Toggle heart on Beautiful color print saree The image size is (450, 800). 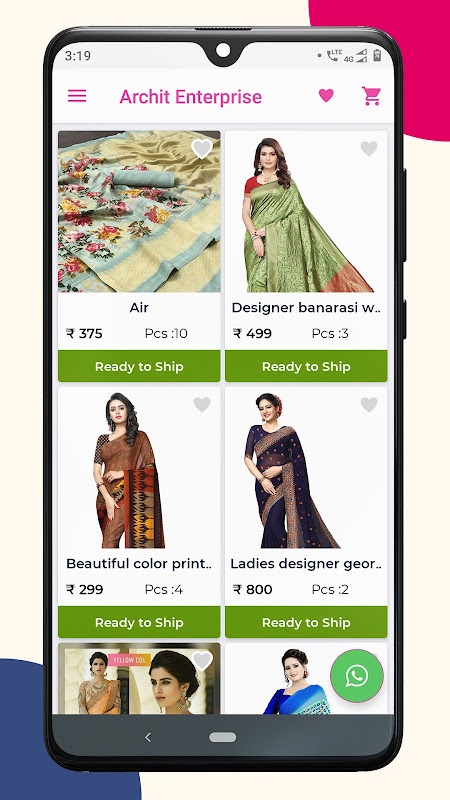[202, 405]
